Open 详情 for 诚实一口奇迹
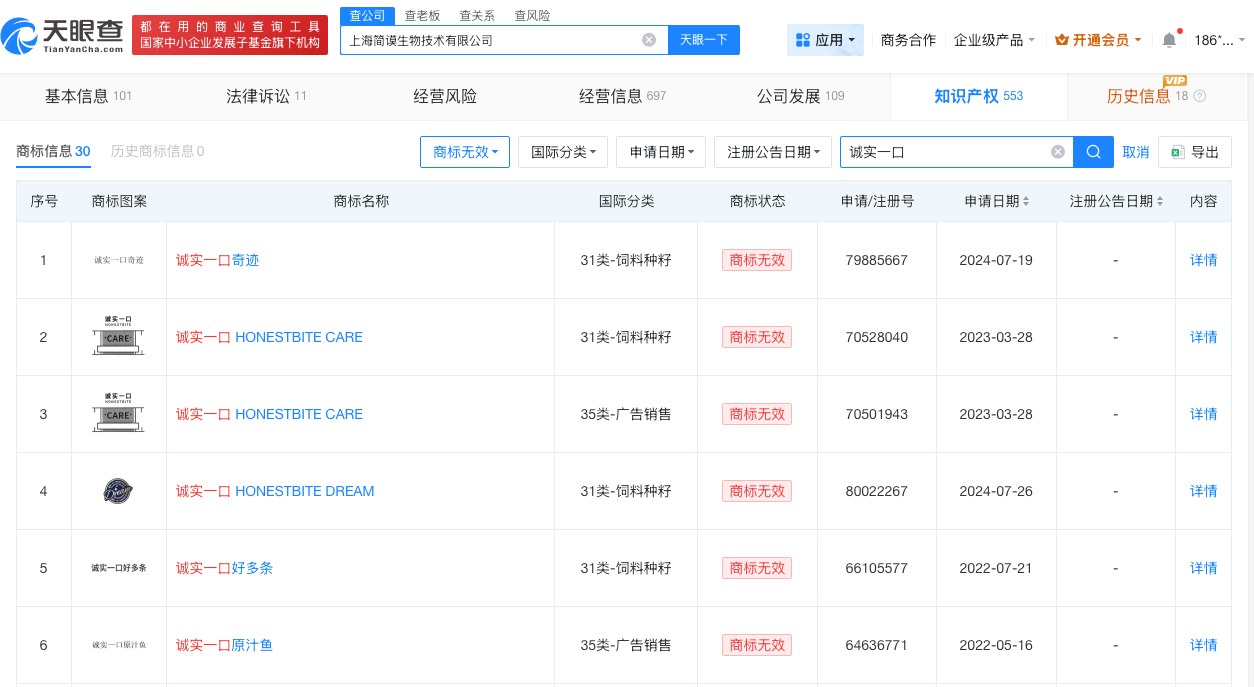Image resolution: width=1254 pixels, height=687 pixels. point(1202,259)
